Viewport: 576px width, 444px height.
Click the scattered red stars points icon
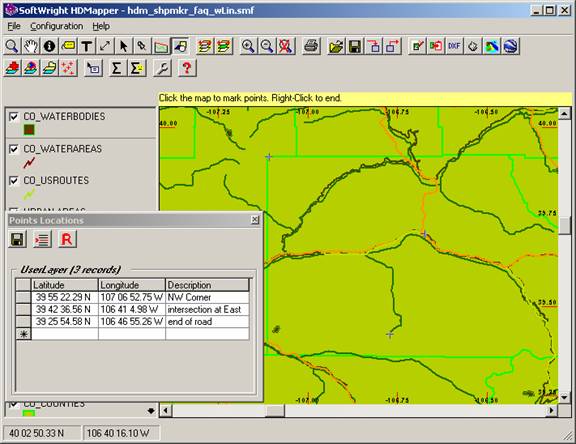click(68, 68)
